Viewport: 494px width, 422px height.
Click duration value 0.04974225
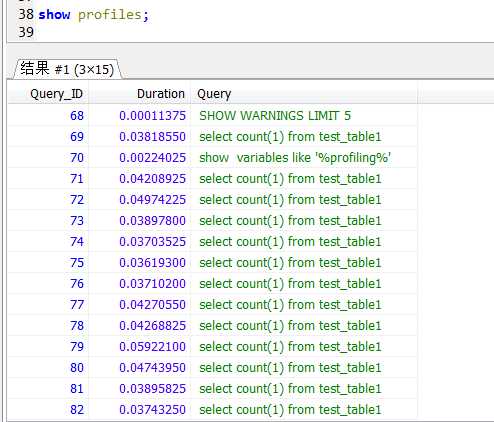click(x=152, y=200)
